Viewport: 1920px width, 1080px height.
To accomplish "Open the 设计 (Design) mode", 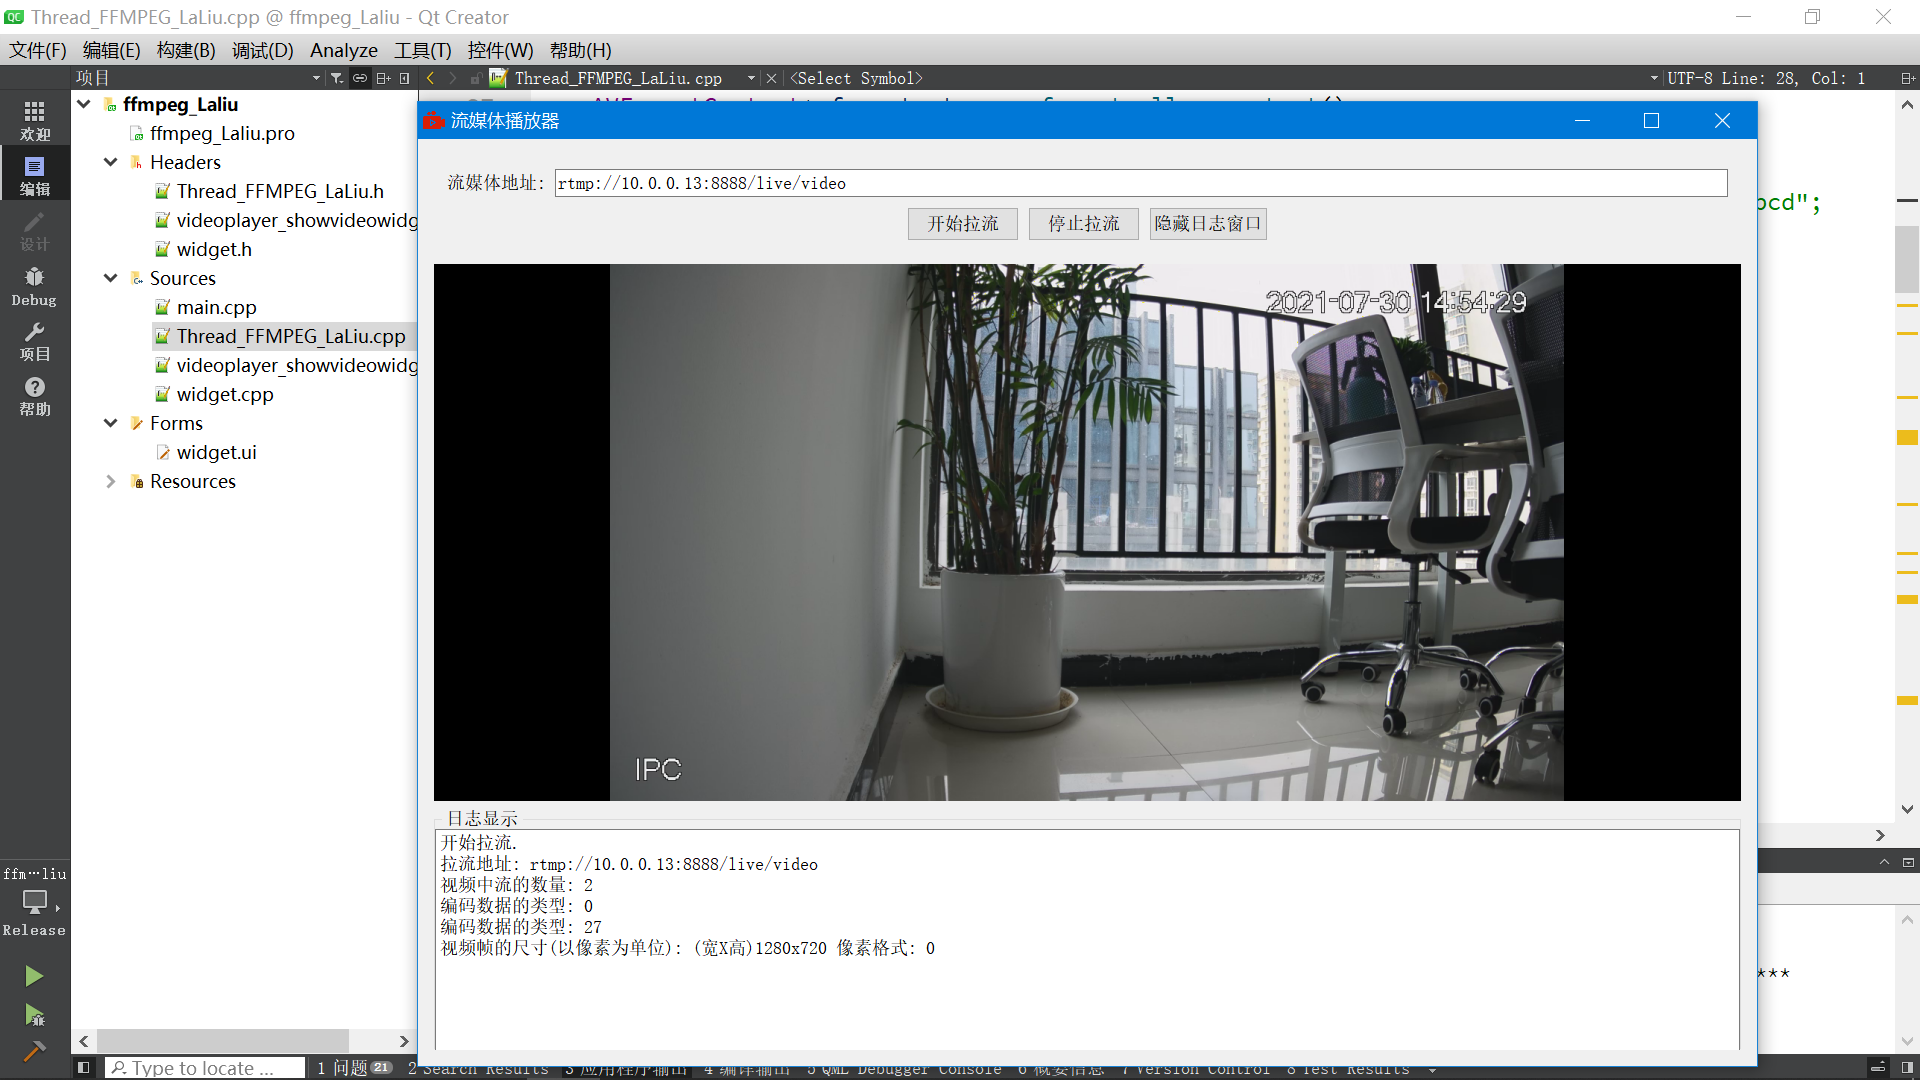I will 33,232.
